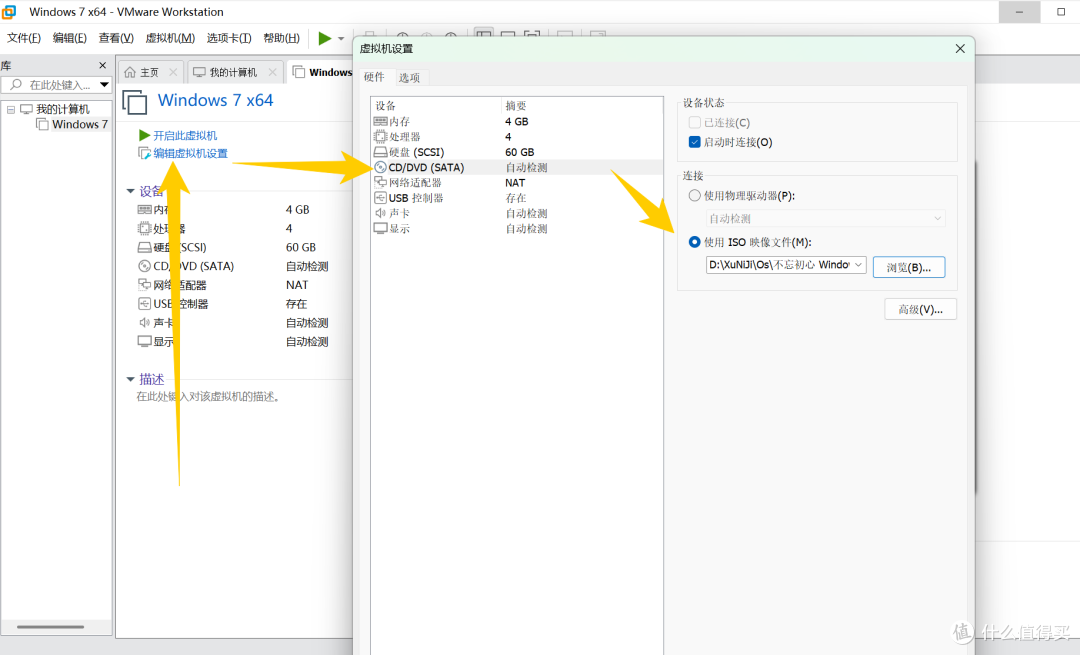Screen dimensions: 1080x655
Task: Collapse the 设备 section in VM summary
Action: tap(130, 191)
